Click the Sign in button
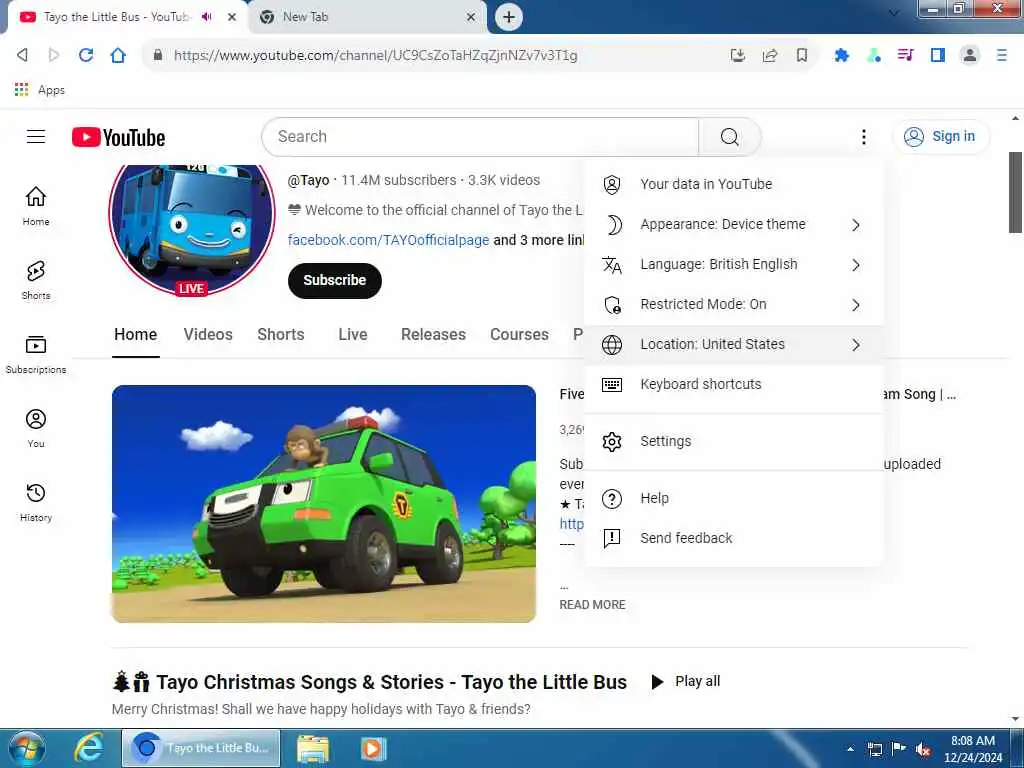The image size is (1024, 768). coord(940,136)
